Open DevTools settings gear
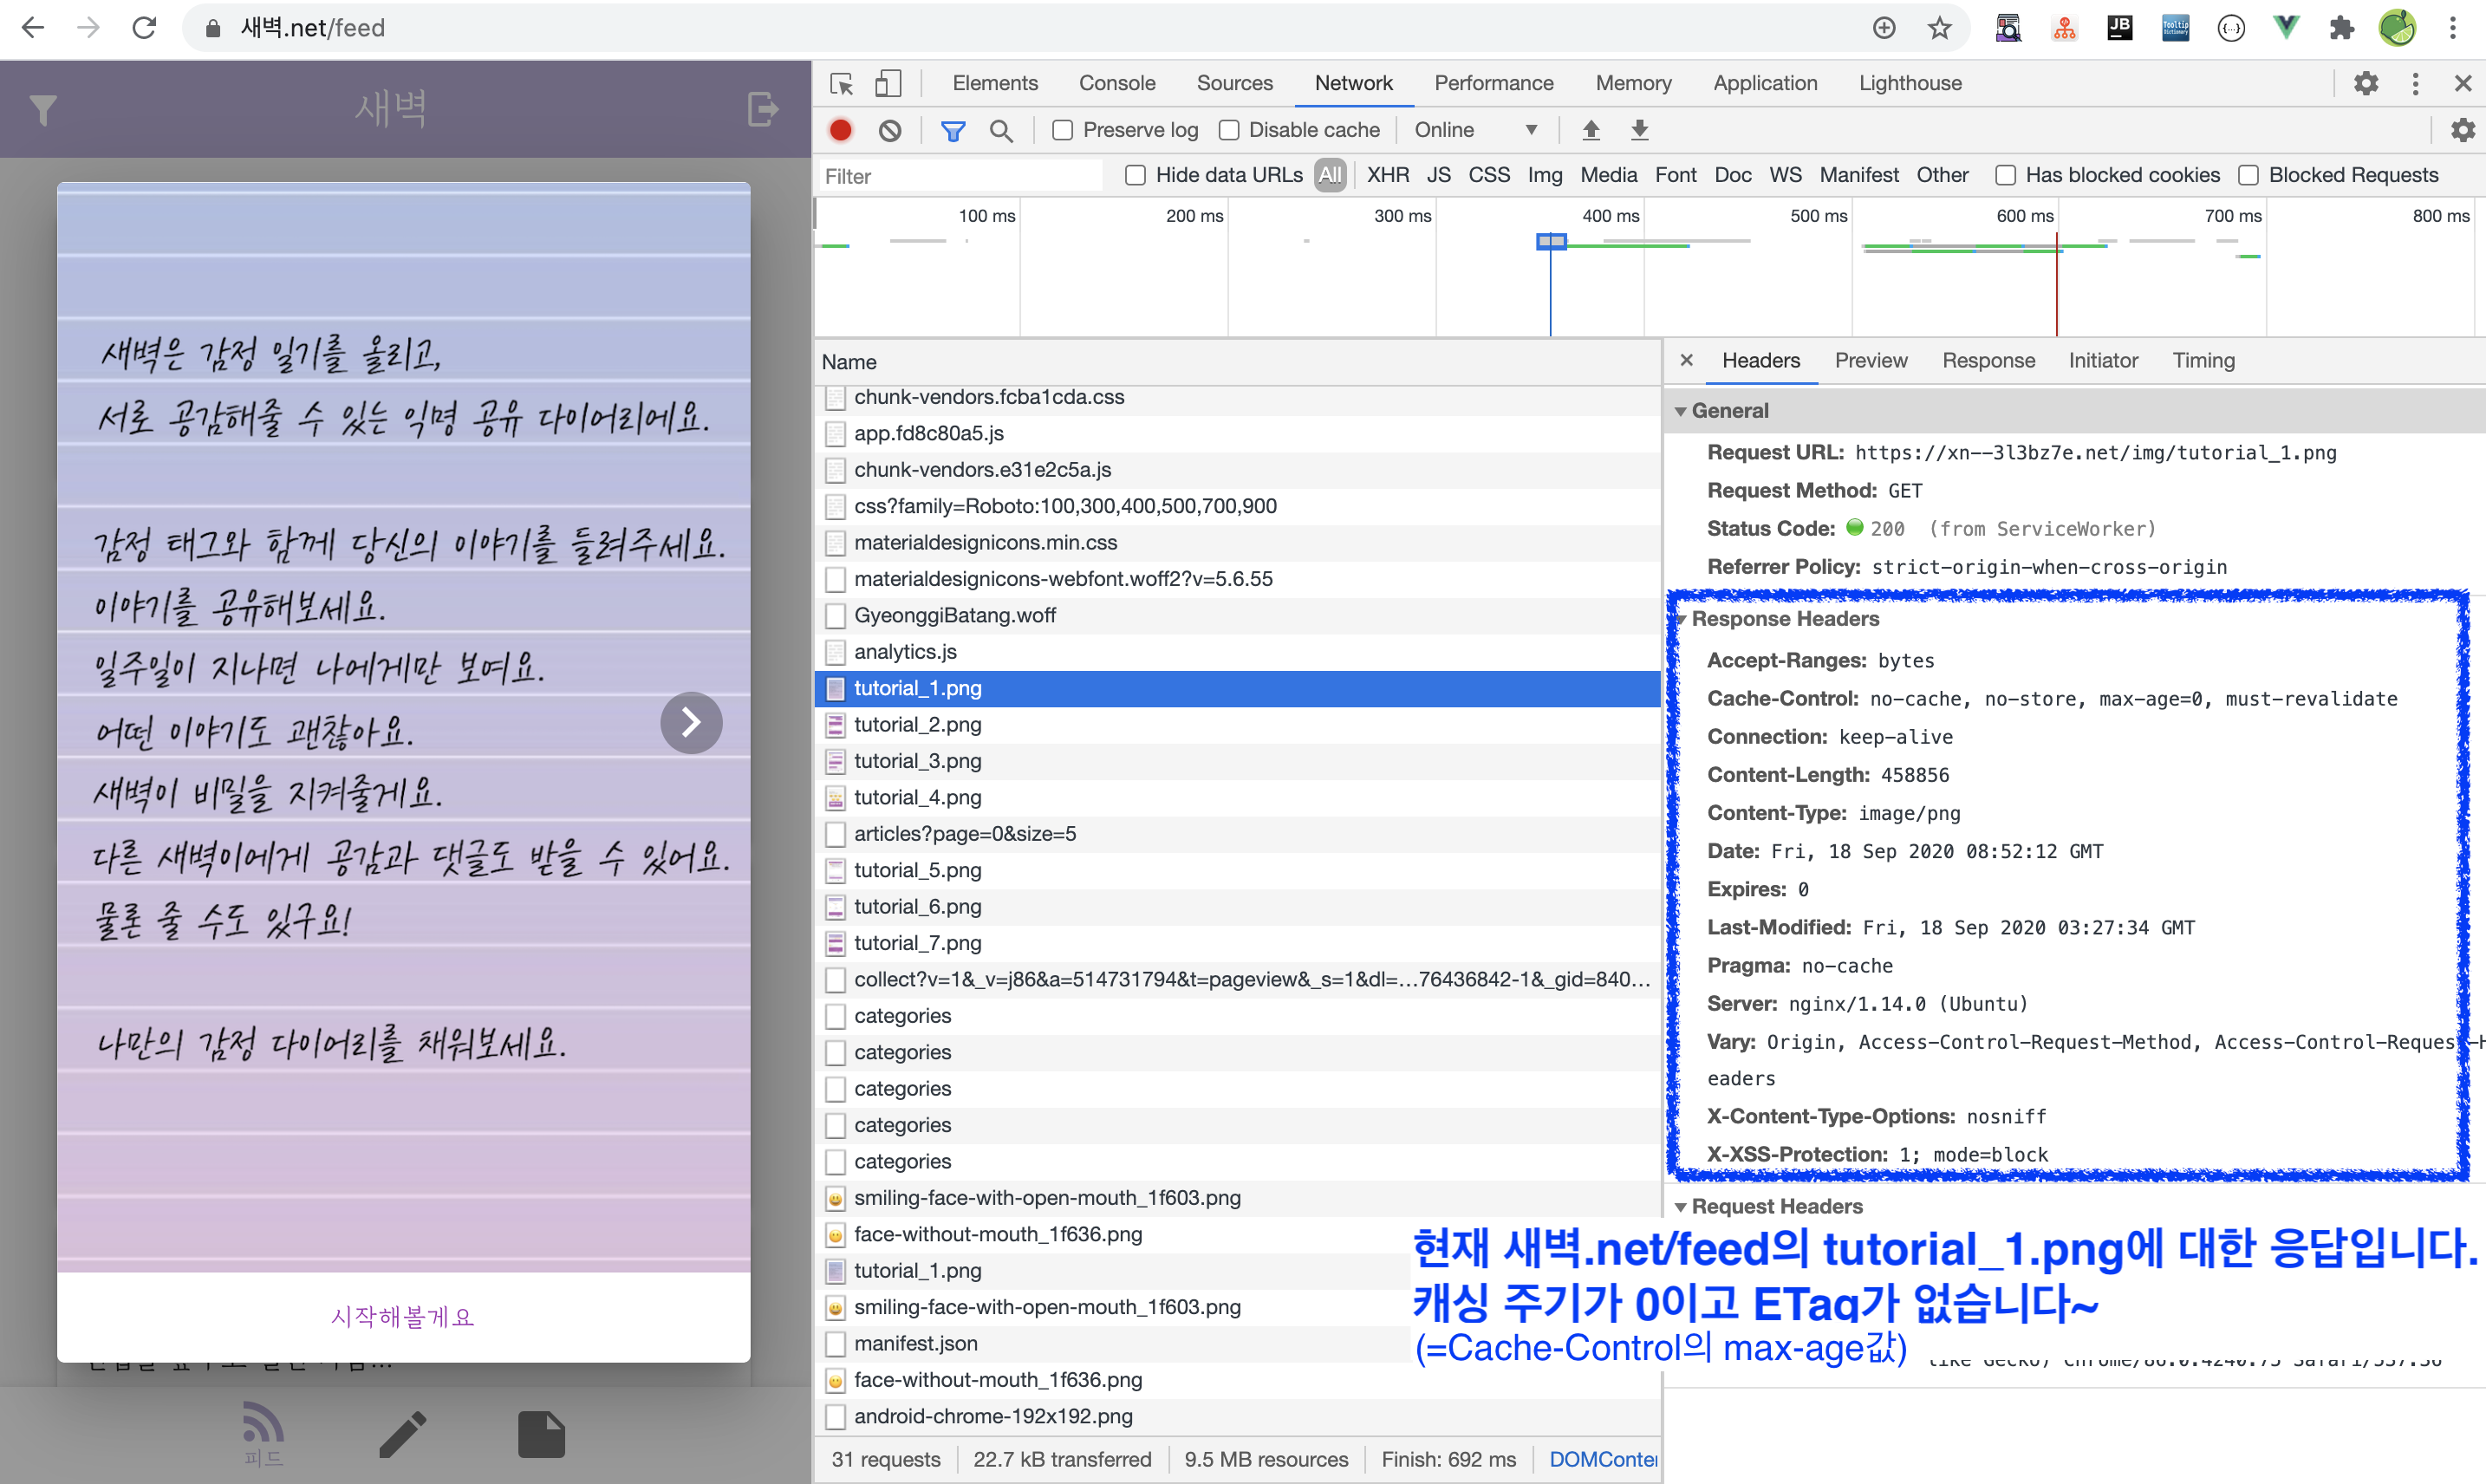Image resolution: width=2486 pixels, height=1484 pixels. click(x=2365, y=83)
